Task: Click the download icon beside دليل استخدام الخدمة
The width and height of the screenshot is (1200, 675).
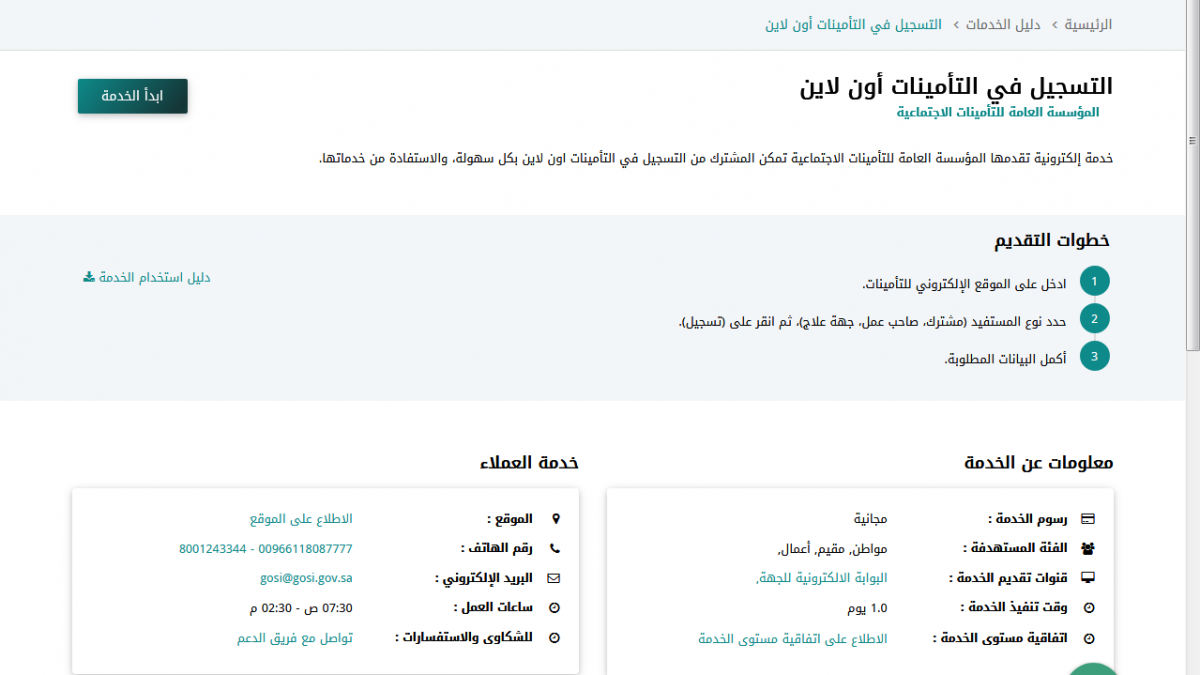Action: click(x=88, y=277)
